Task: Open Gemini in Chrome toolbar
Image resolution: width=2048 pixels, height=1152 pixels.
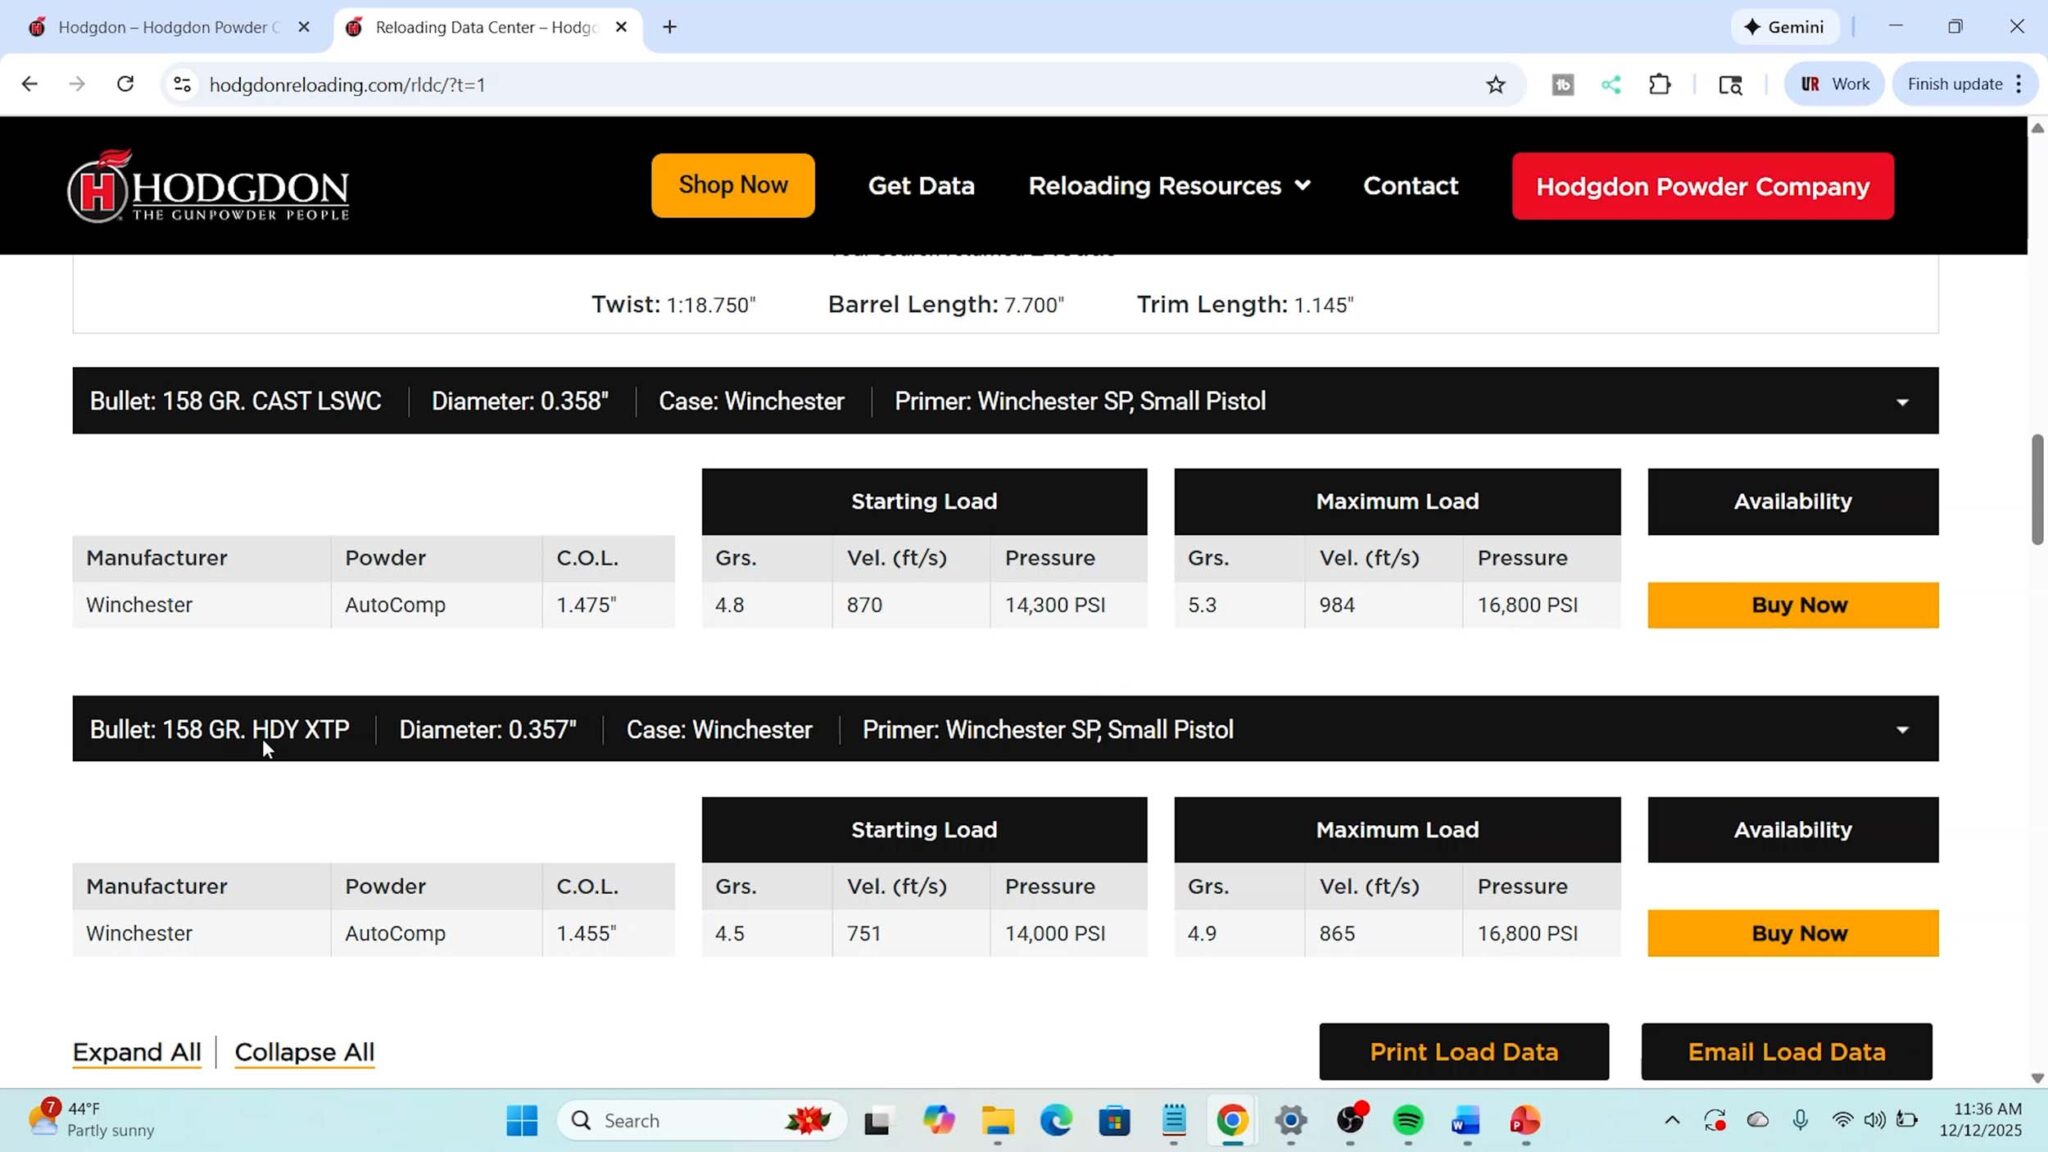Action: pos(1785,27)
